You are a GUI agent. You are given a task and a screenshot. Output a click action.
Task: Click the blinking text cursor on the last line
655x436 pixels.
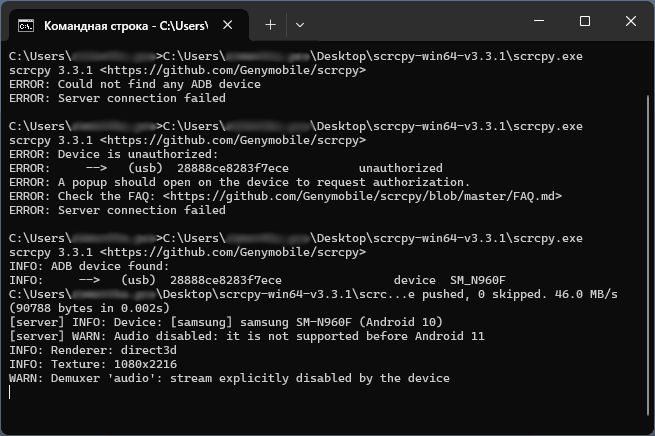click(10, 392)
